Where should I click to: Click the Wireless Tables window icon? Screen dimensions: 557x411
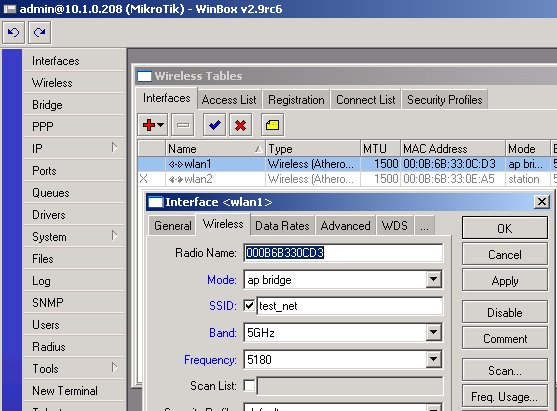click(x=144, y=76)
